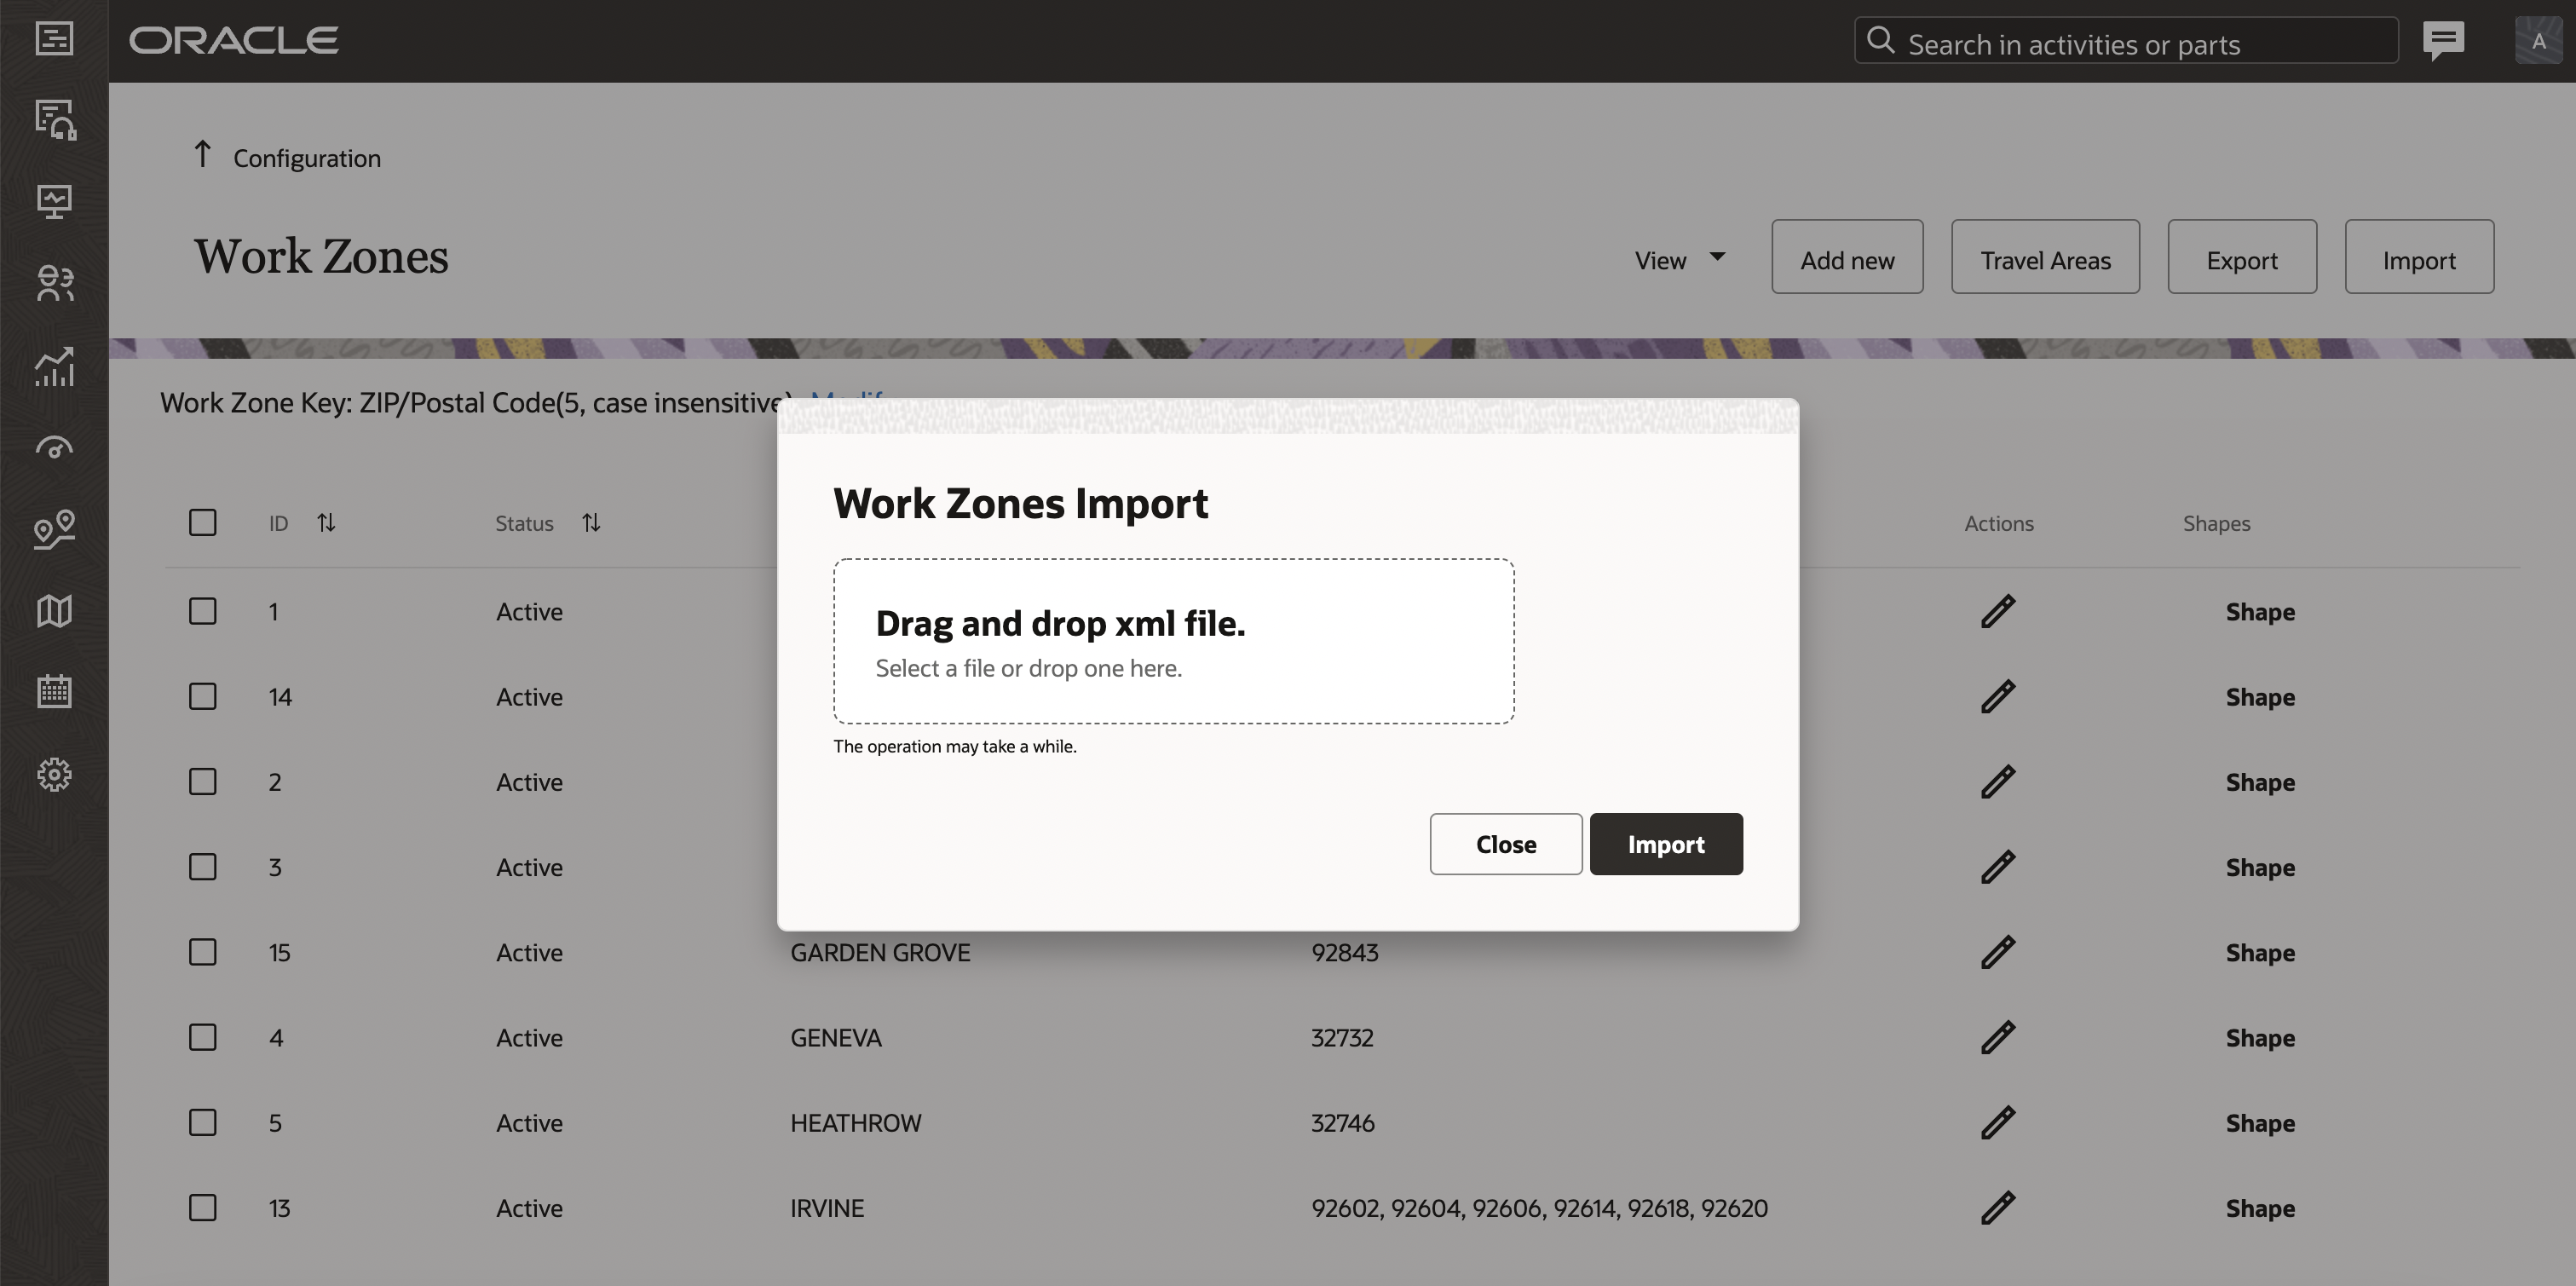This screenshot has width=2576, height=1286.
Task: Click the dark Import button in dialog
Action: click(x=1666, y=844)
